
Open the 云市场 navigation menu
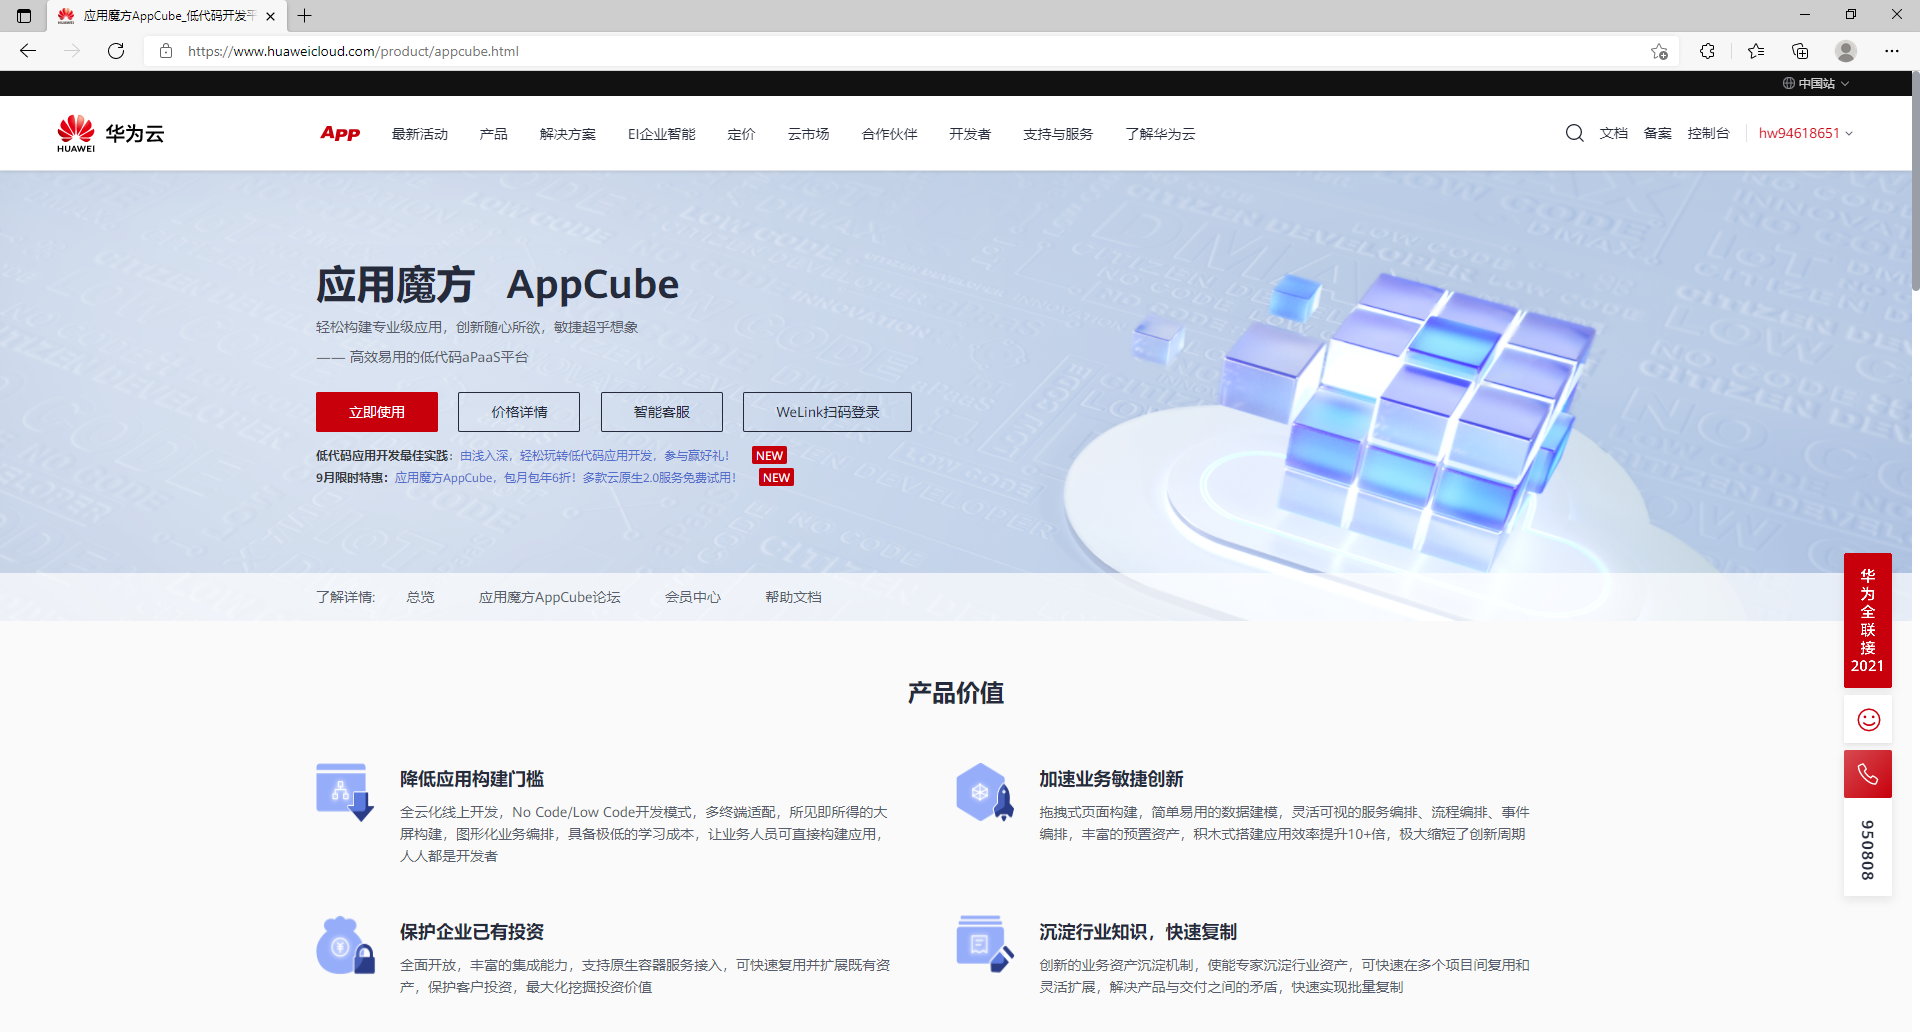tap(809, 134)
